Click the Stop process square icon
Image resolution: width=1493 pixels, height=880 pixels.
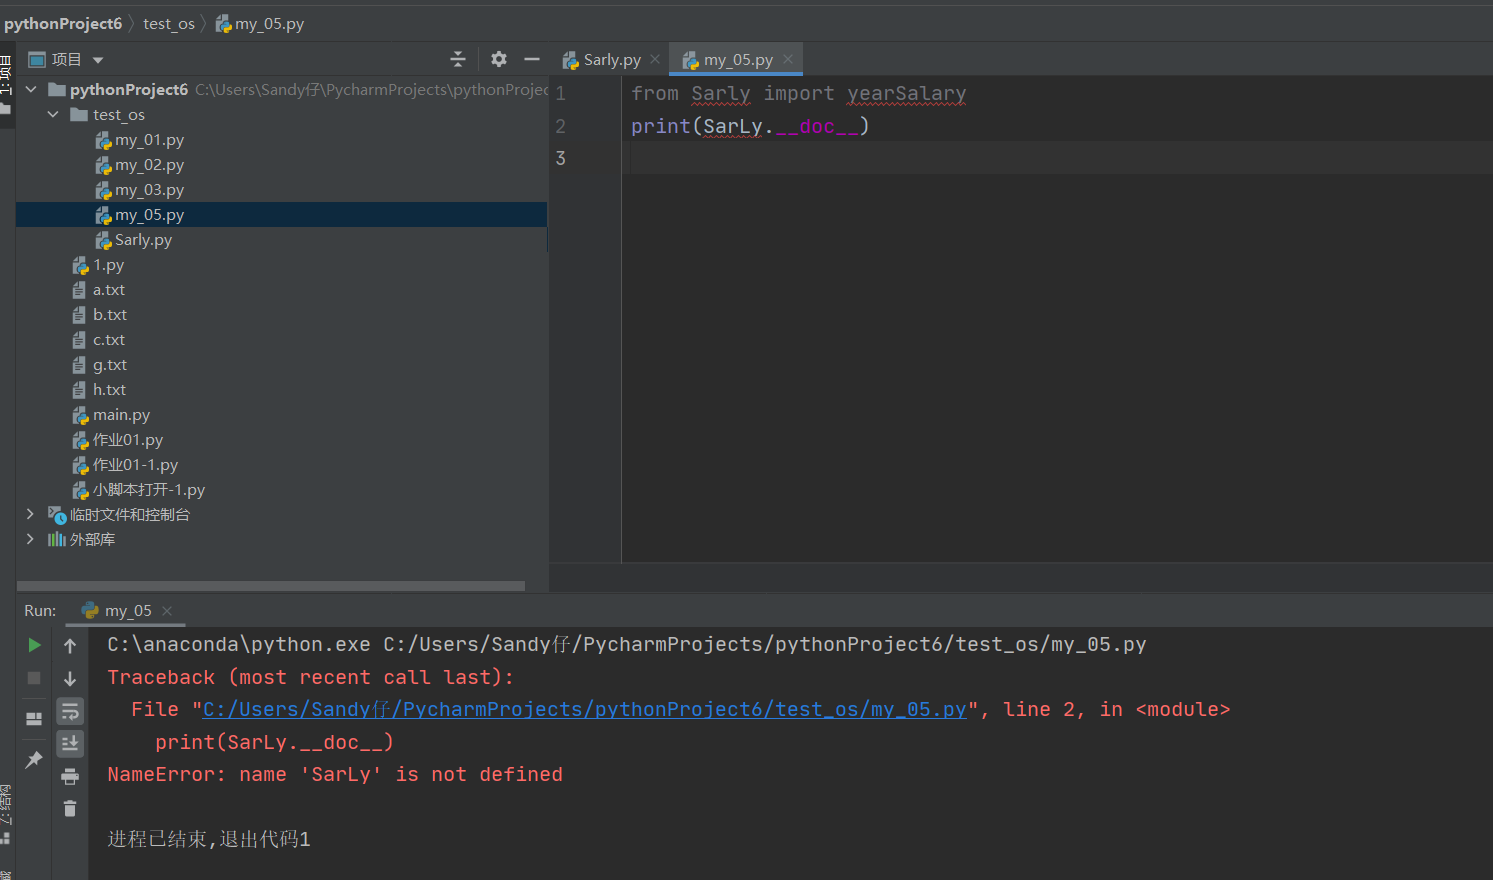point(34,678)
